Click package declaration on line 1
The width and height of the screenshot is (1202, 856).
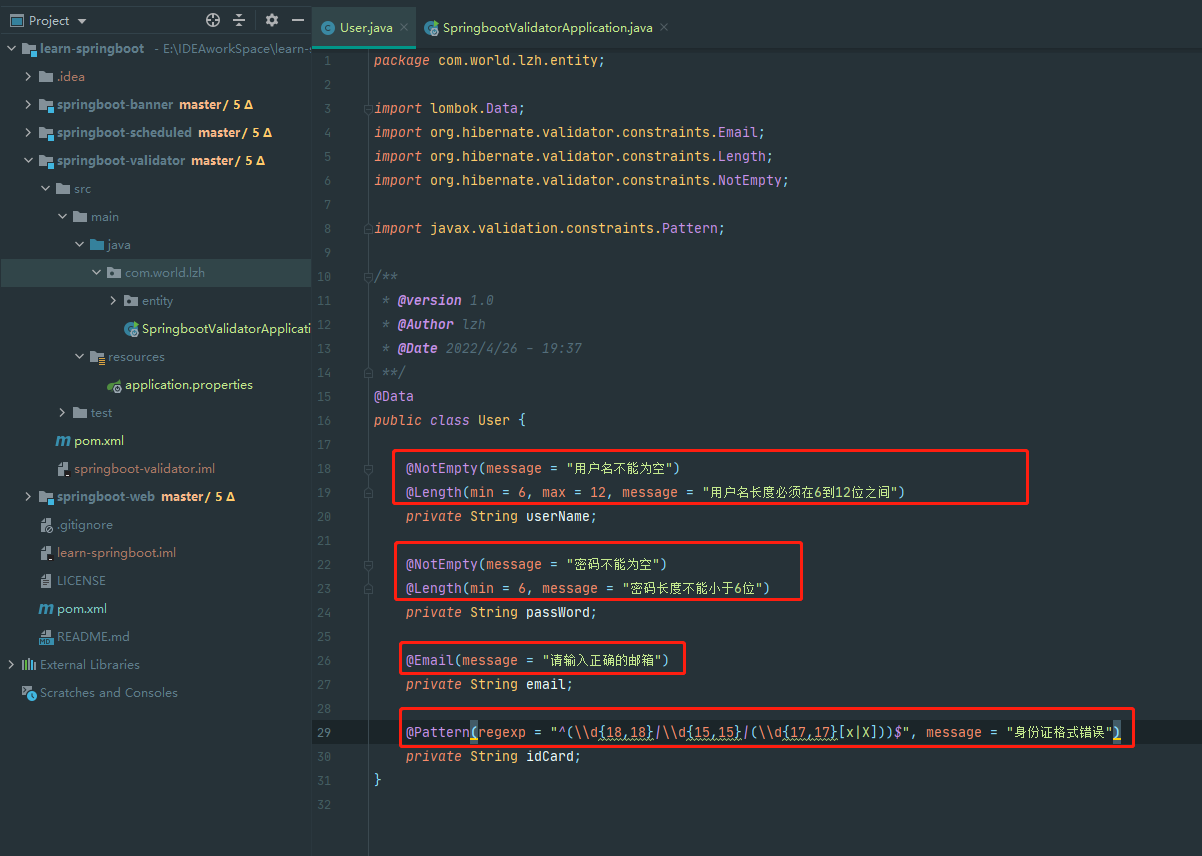490,61
